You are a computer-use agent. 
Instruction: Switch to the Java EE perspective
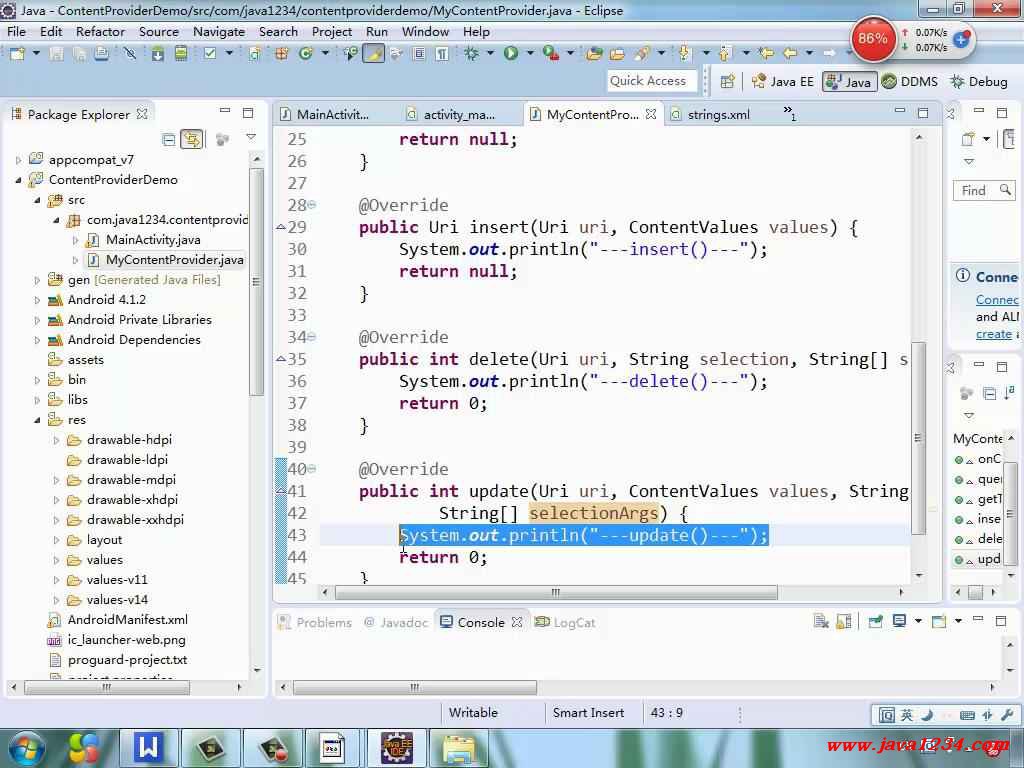tap(782, 82)
